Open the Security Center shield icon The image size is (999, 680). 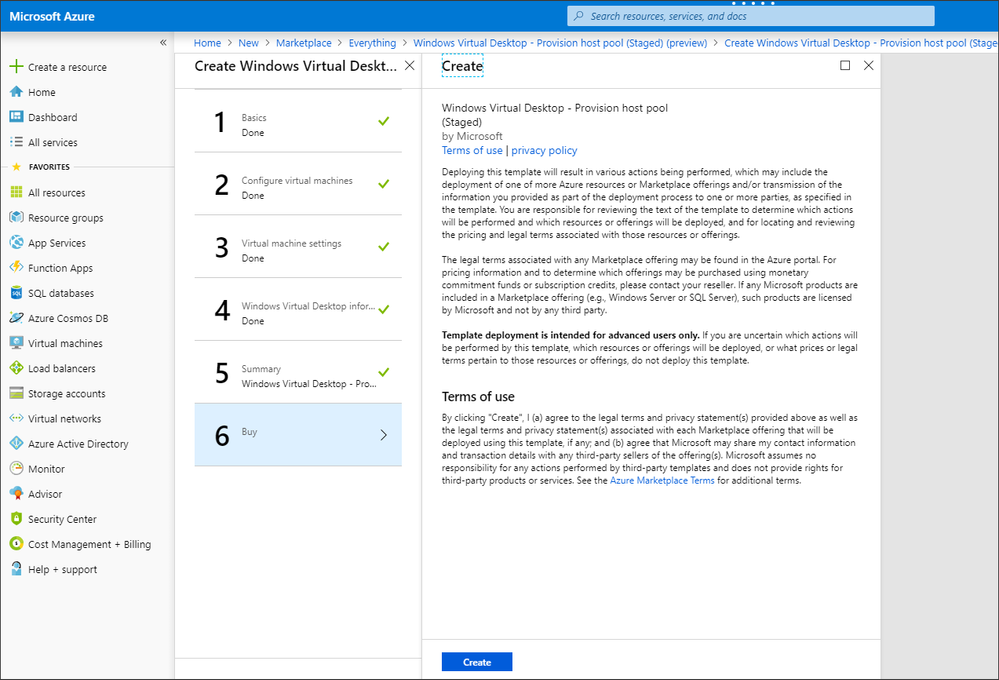click(16, 519)
